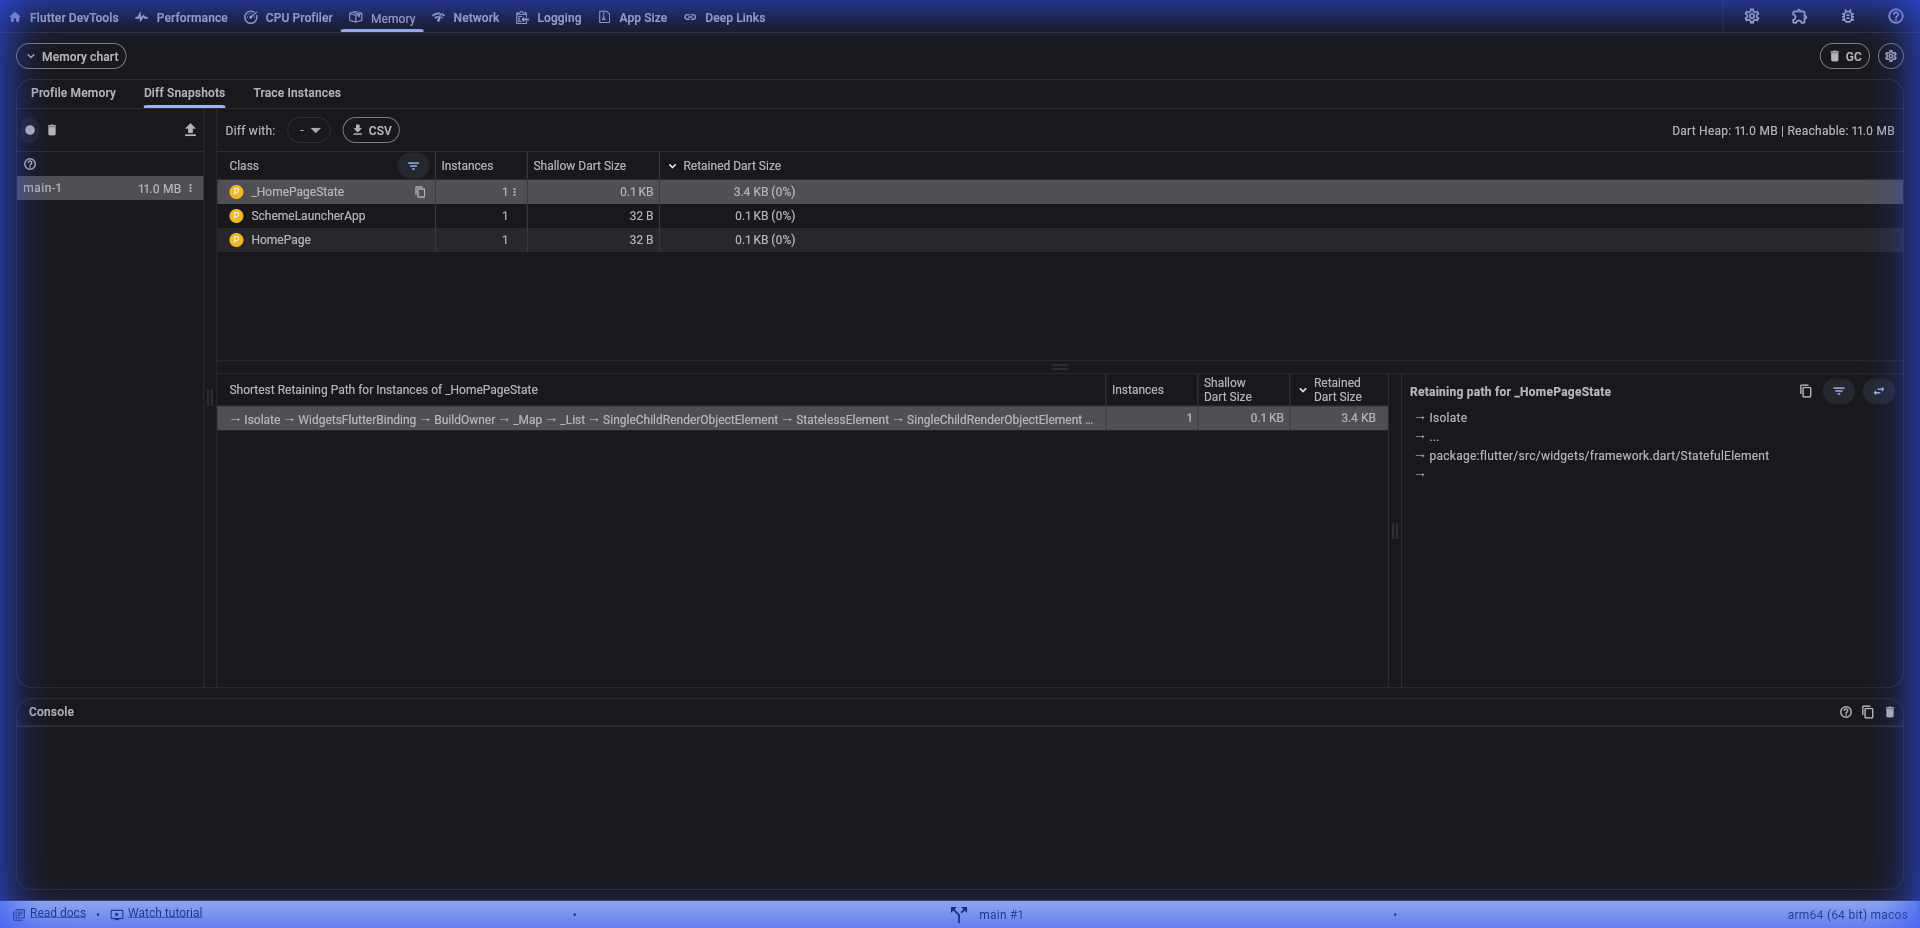The image size is (1920, 928).
Task: Select the SchemeLauncherApp class row
Action: pyautogui.click(x=308, y=216)
